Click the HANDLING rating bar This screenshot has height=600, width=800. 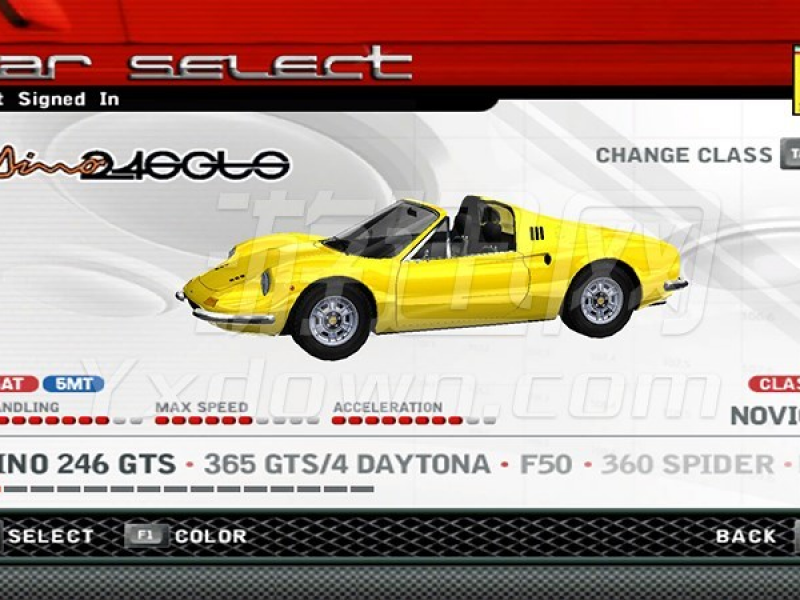click(70, 421)
